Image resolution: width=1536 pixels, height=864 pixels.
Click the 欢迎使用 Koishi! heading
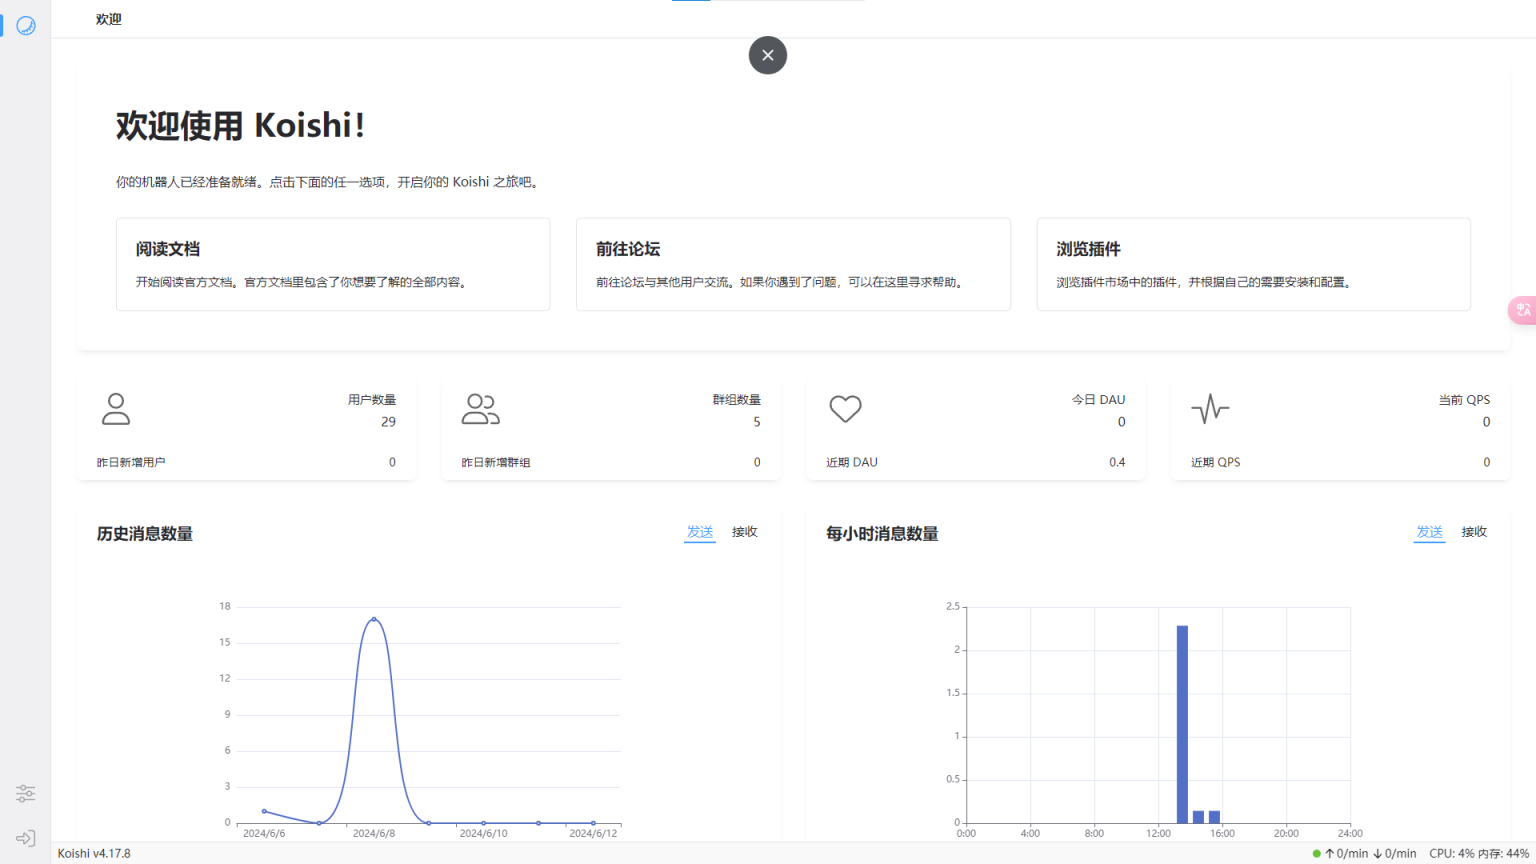pos(240,126)
